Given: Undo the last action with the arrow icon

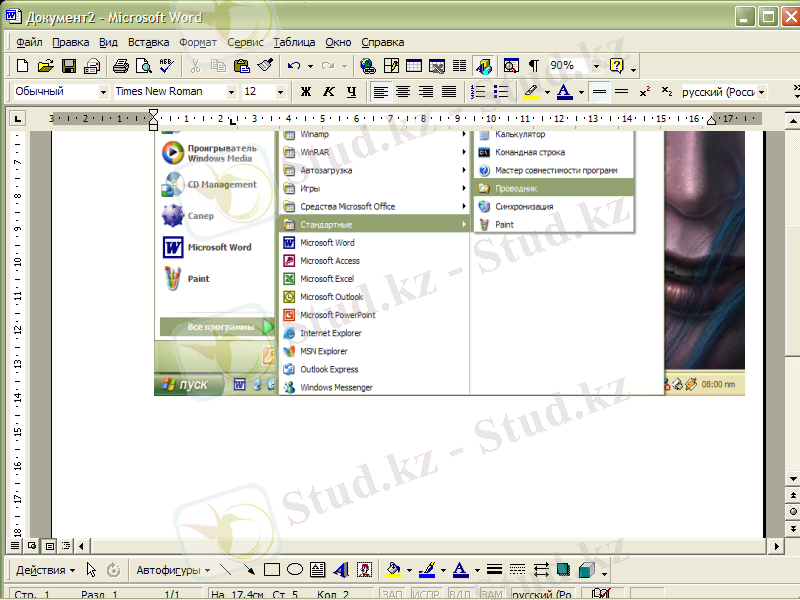Looking at the screenshot, I should point(293,66).
